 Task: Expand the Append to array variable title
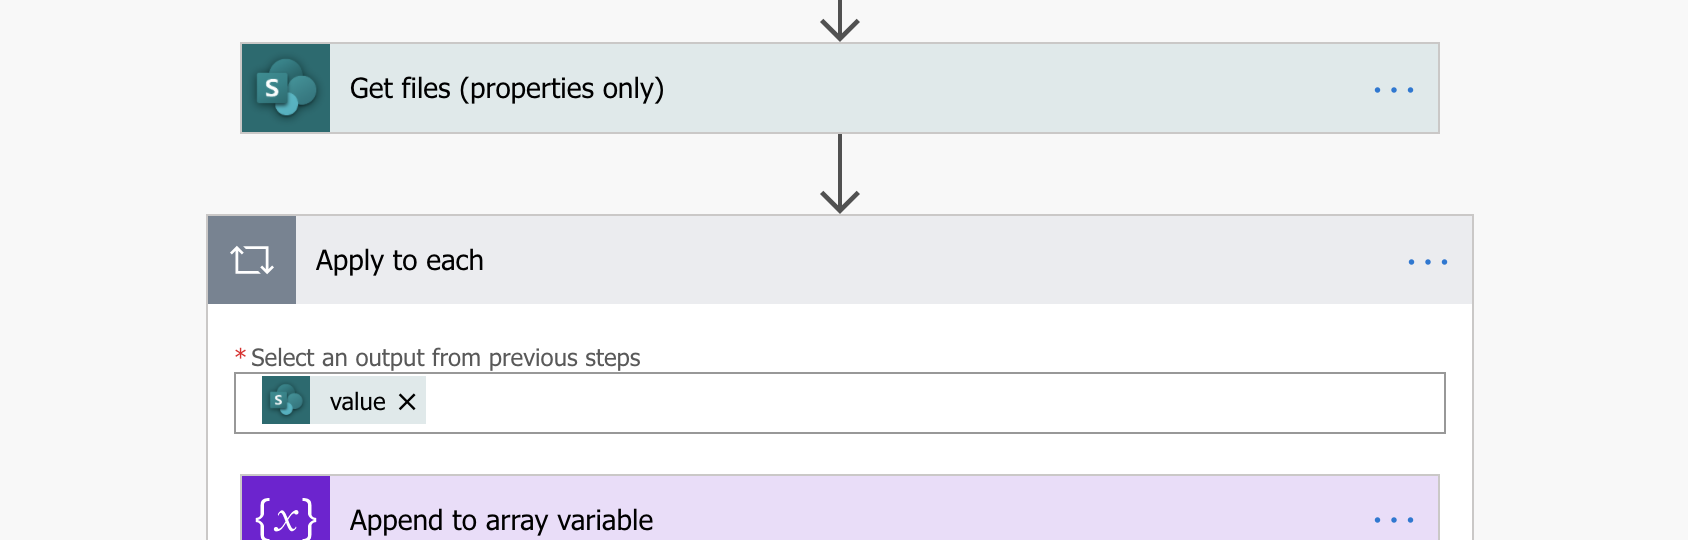tap(501, 520)
